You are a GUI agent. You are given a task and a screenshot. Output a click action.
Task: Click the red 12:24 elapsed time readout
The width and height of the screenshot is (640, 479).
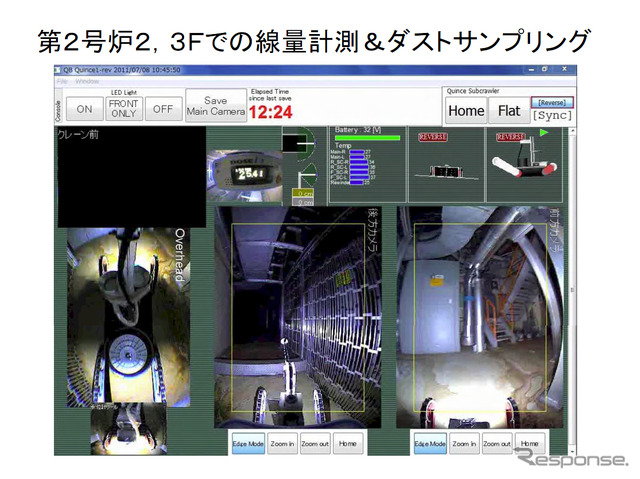(x=271, y=112)
